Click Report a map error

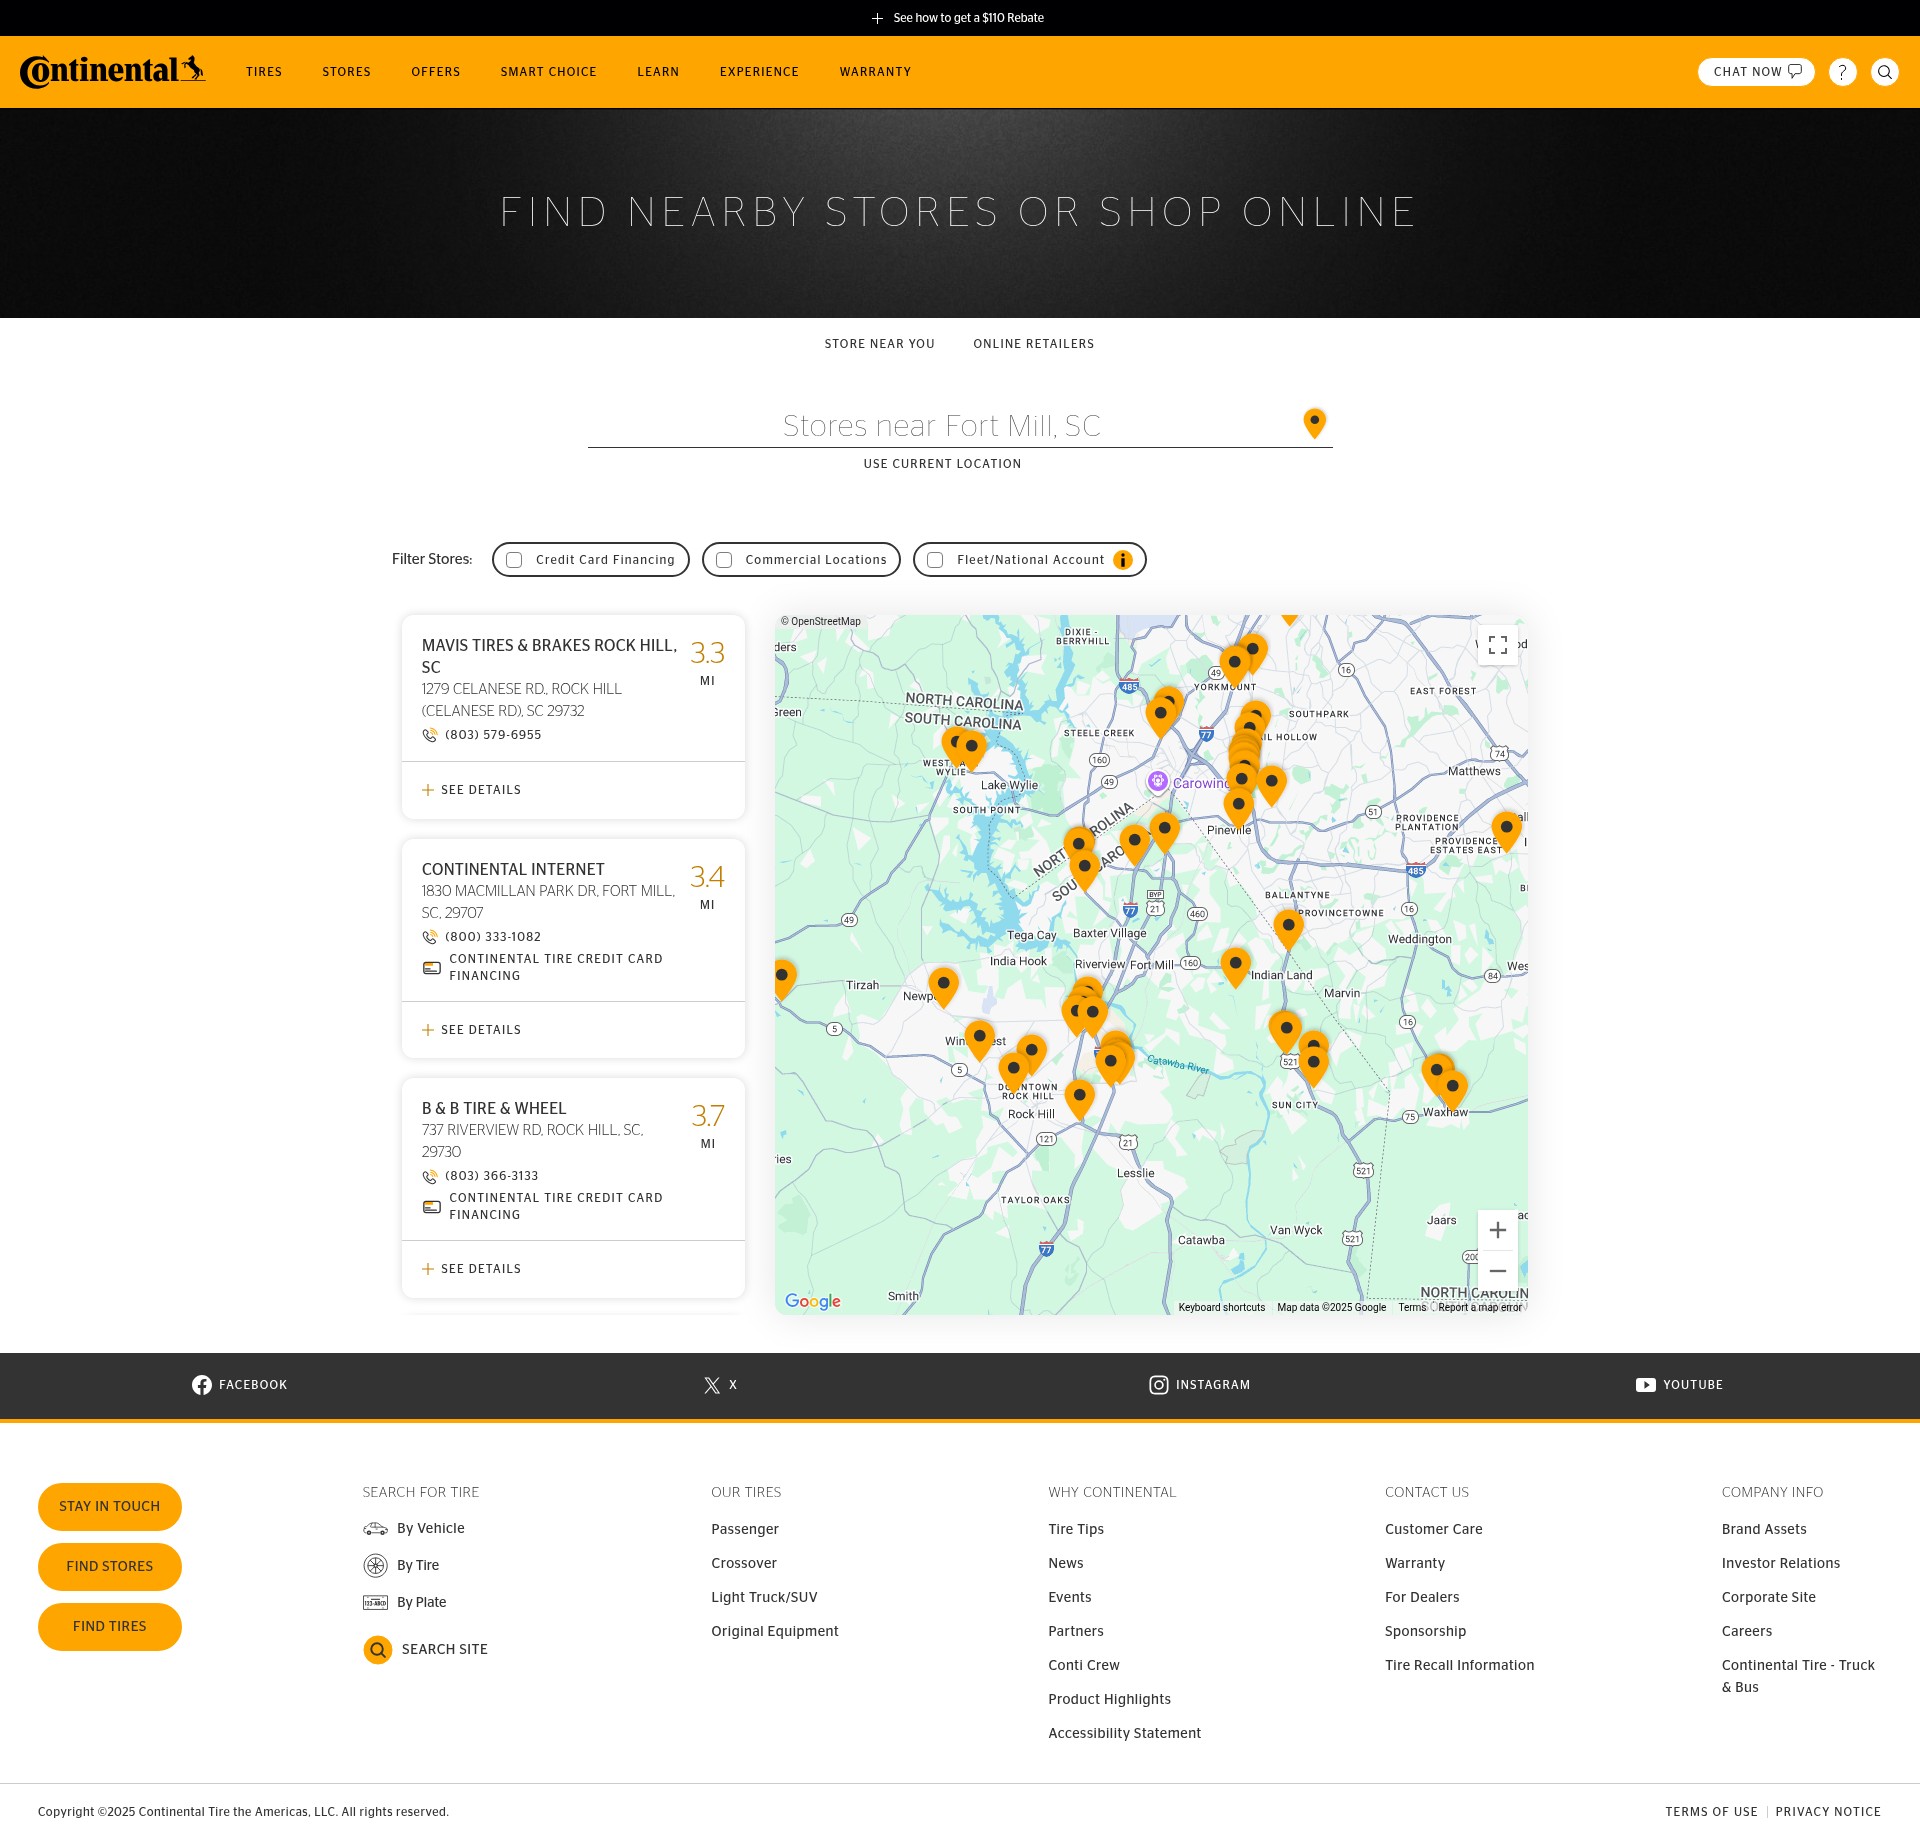pyautogui.click(x=1480, y=1307)
